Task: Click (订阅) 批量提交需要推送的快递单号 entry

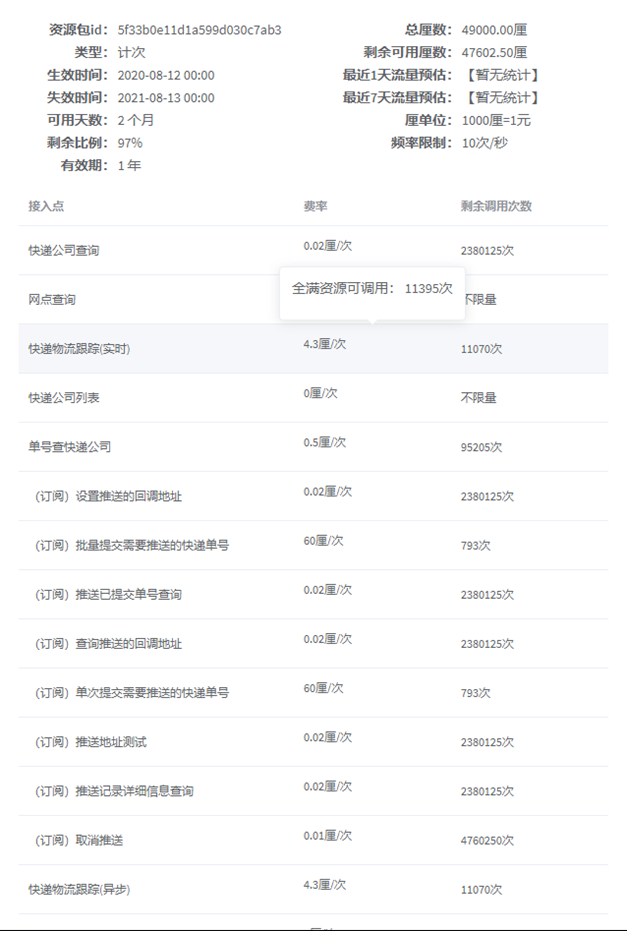Action: coord(132,545)
